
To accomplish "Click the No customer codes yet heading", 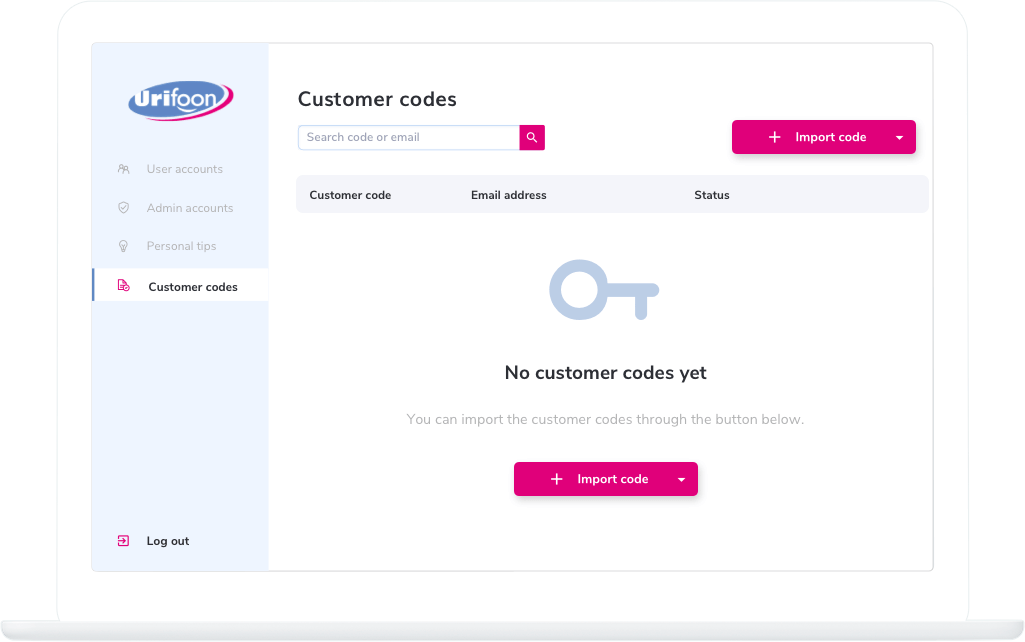I will coord(605,373).
